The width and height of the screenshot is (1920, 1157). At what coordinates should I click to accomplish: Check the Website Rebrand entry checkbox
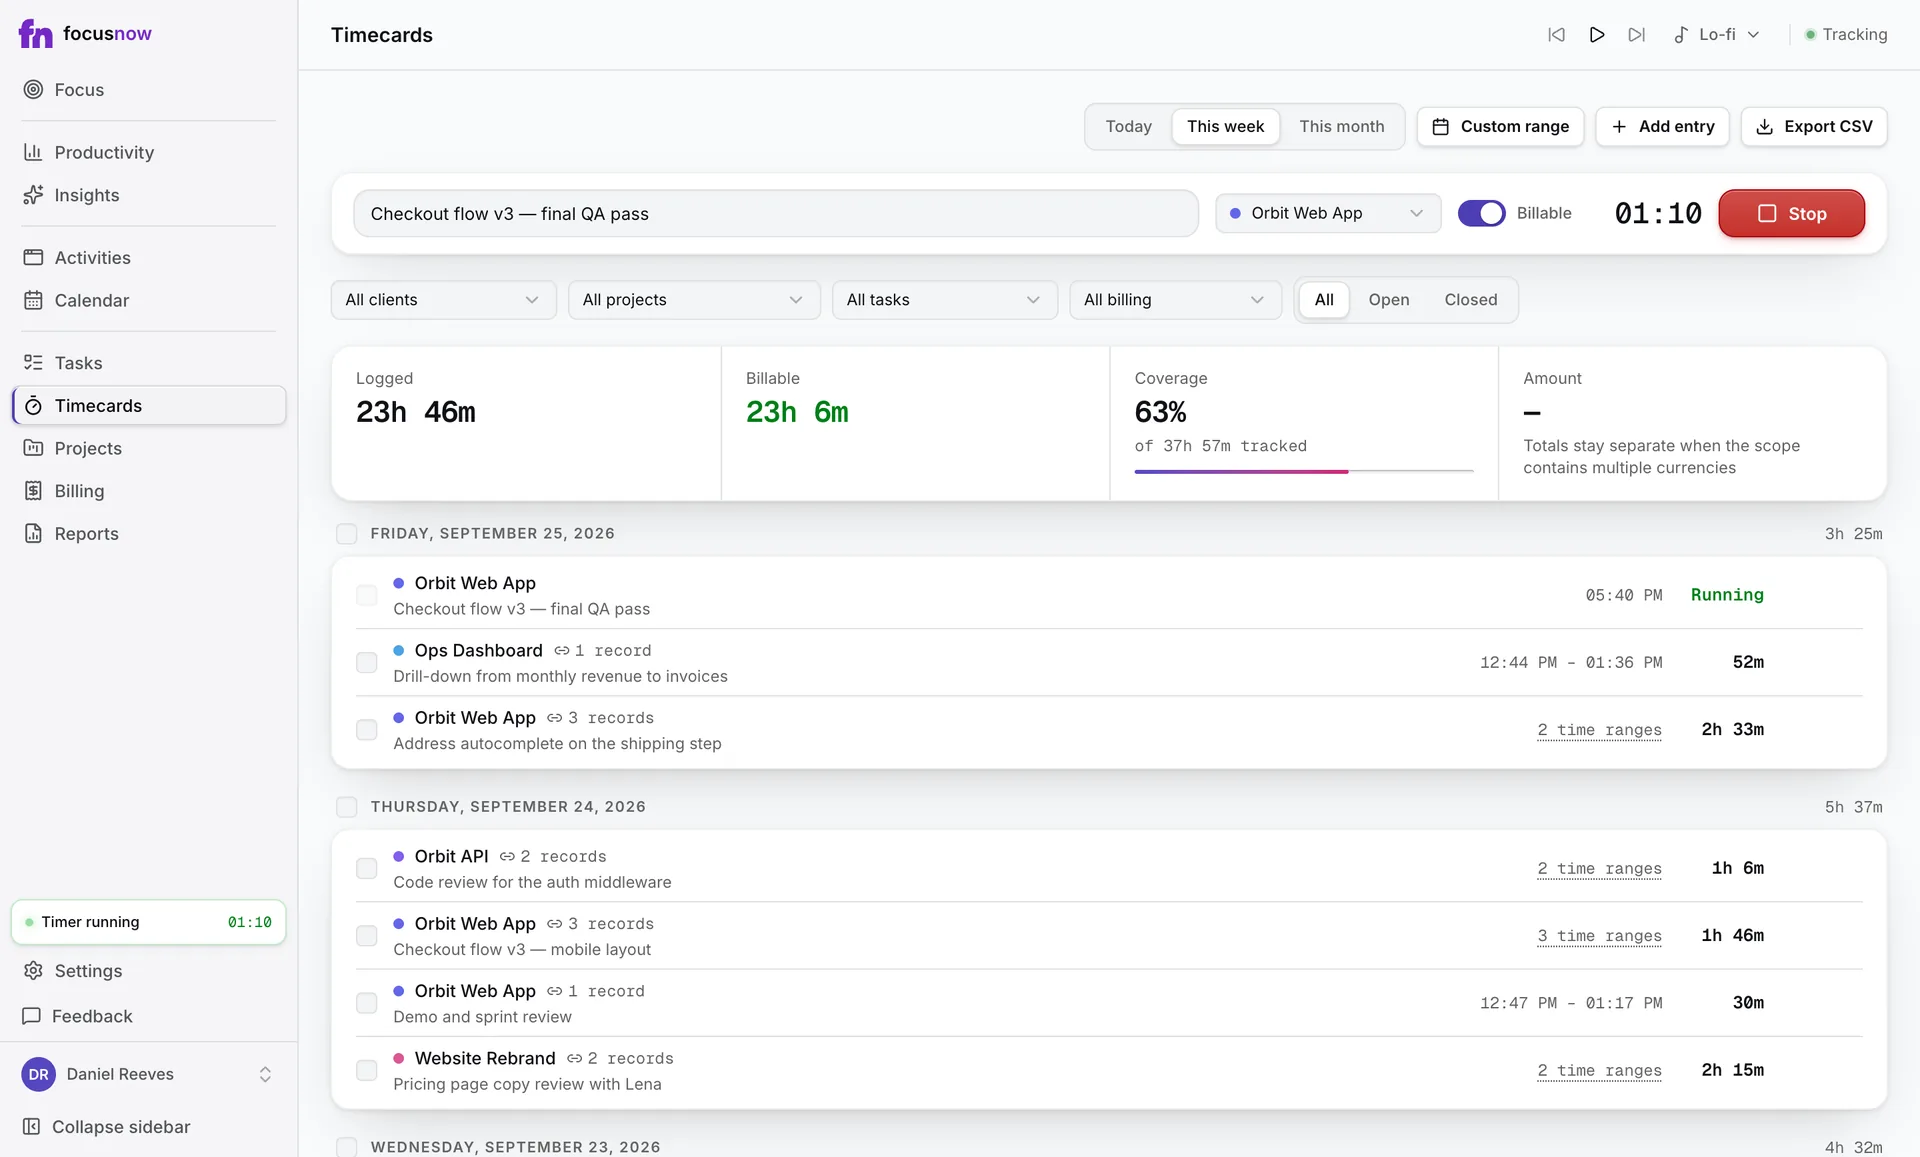[x=367, y=1071]
